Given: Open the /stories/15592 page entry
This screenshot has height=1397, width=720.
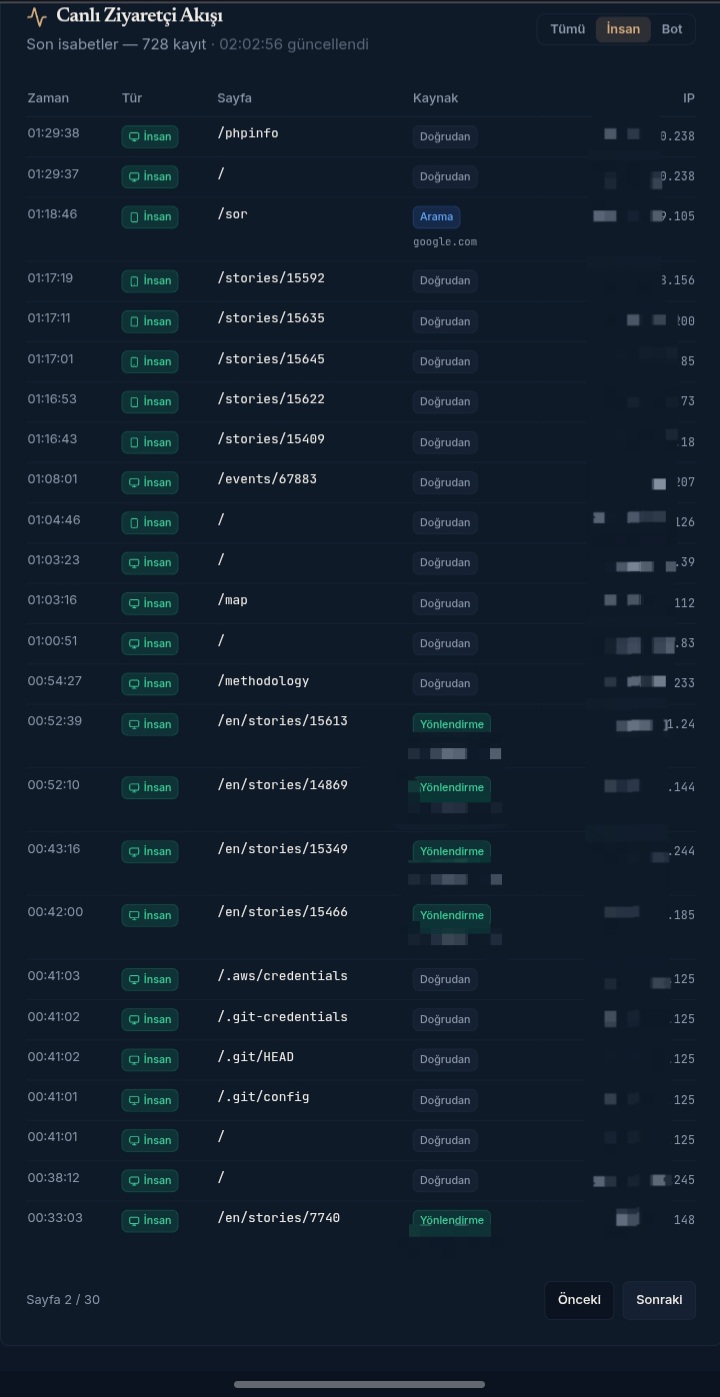Looking at the screenshot, I should tap(271, 278).
